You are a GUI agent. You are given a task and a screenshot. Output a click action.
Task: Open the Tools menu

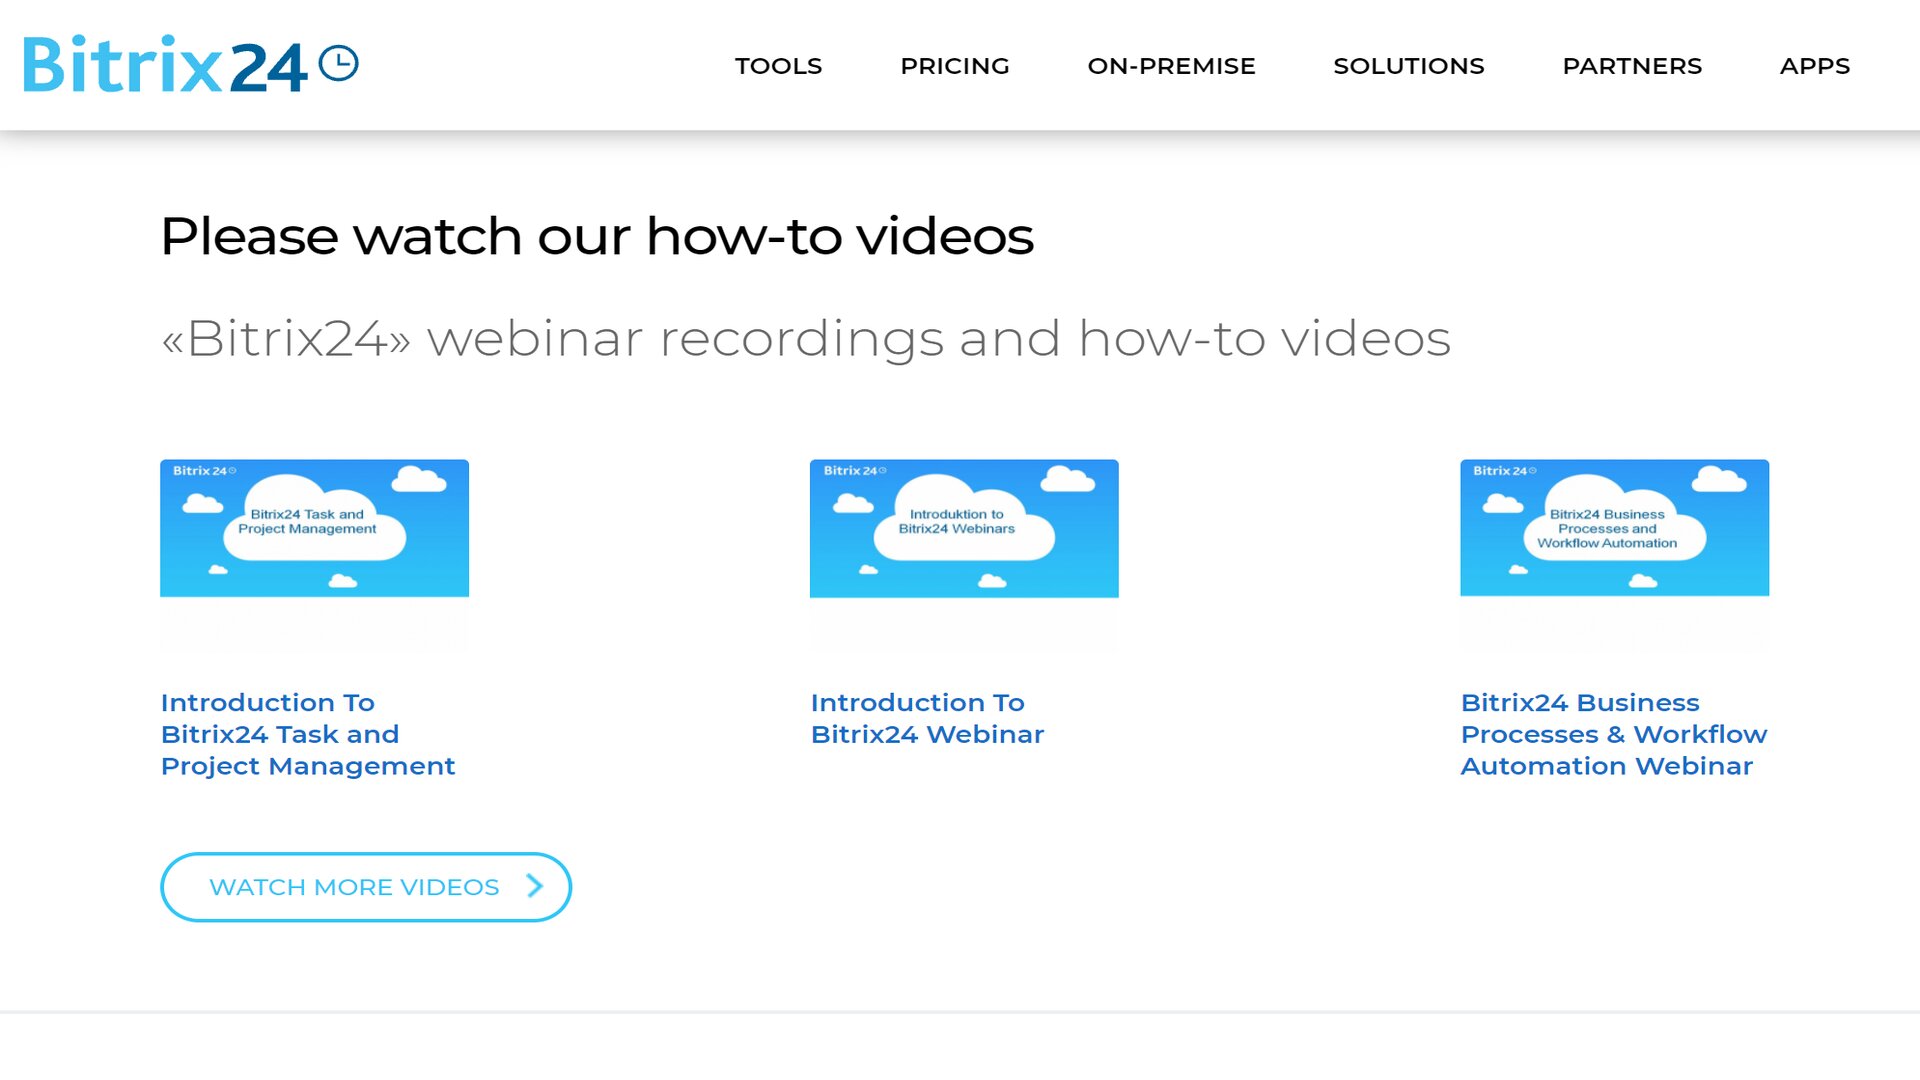tap(778, 66)
